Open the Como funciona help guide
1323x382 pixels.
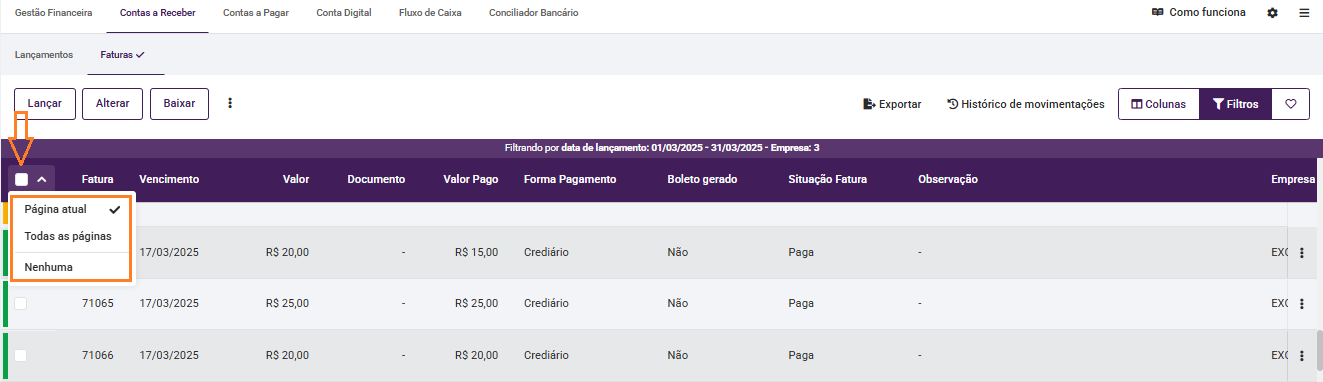point(1198,13)
